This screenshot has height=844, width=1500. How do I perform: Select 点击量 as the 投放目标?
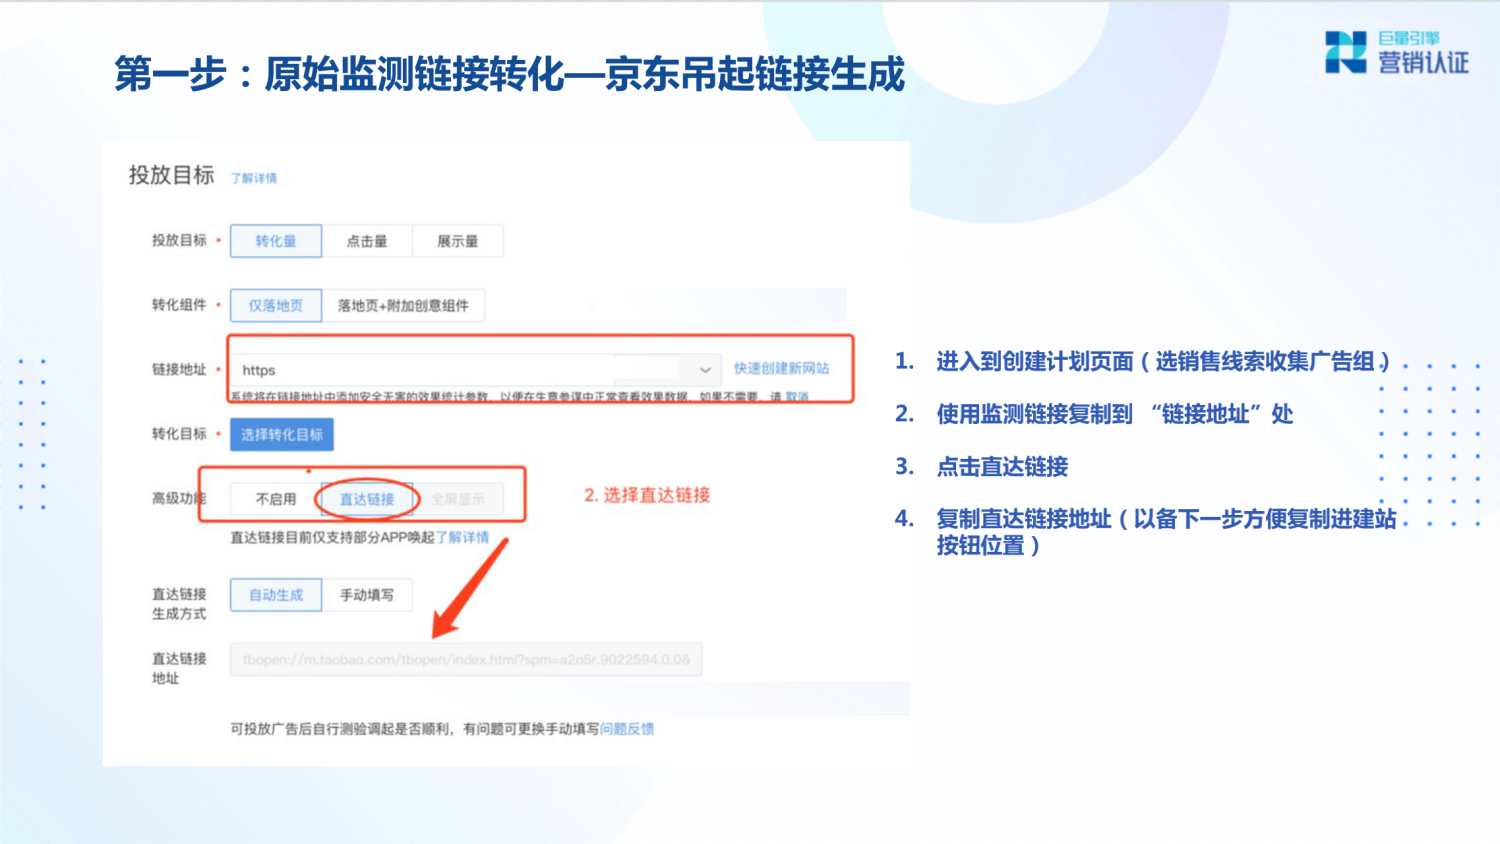click(x=367, y=241)
